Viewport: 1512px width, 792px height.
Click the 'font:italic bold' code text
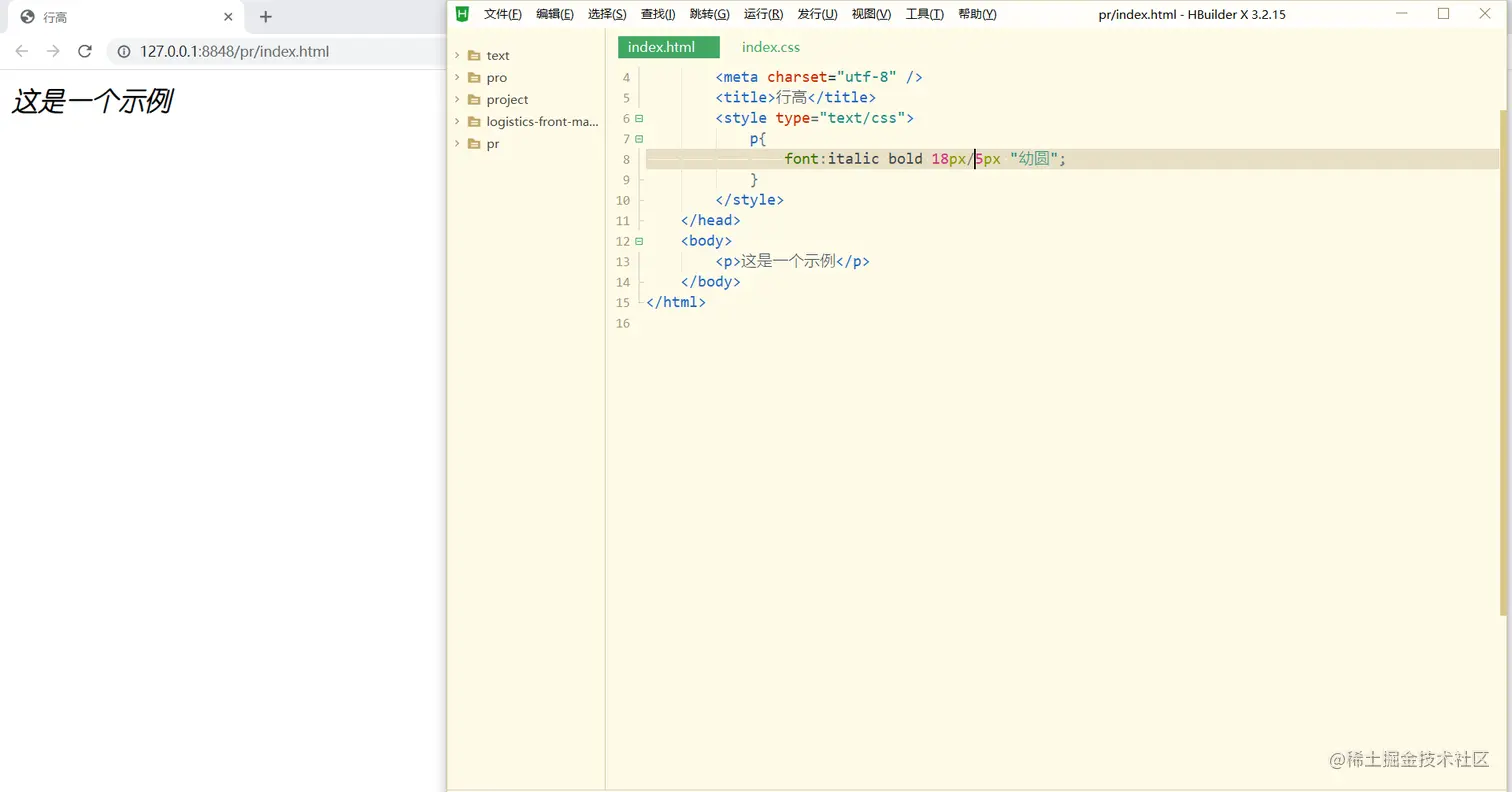pos(854,159)
